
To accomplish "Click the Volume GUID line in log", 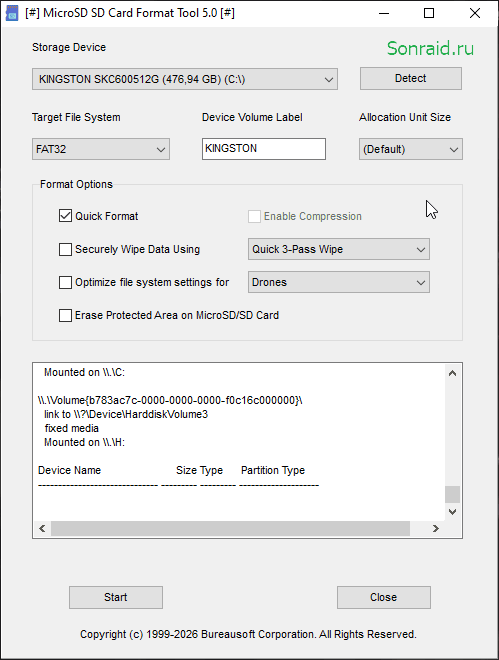I will click(170, 400).
